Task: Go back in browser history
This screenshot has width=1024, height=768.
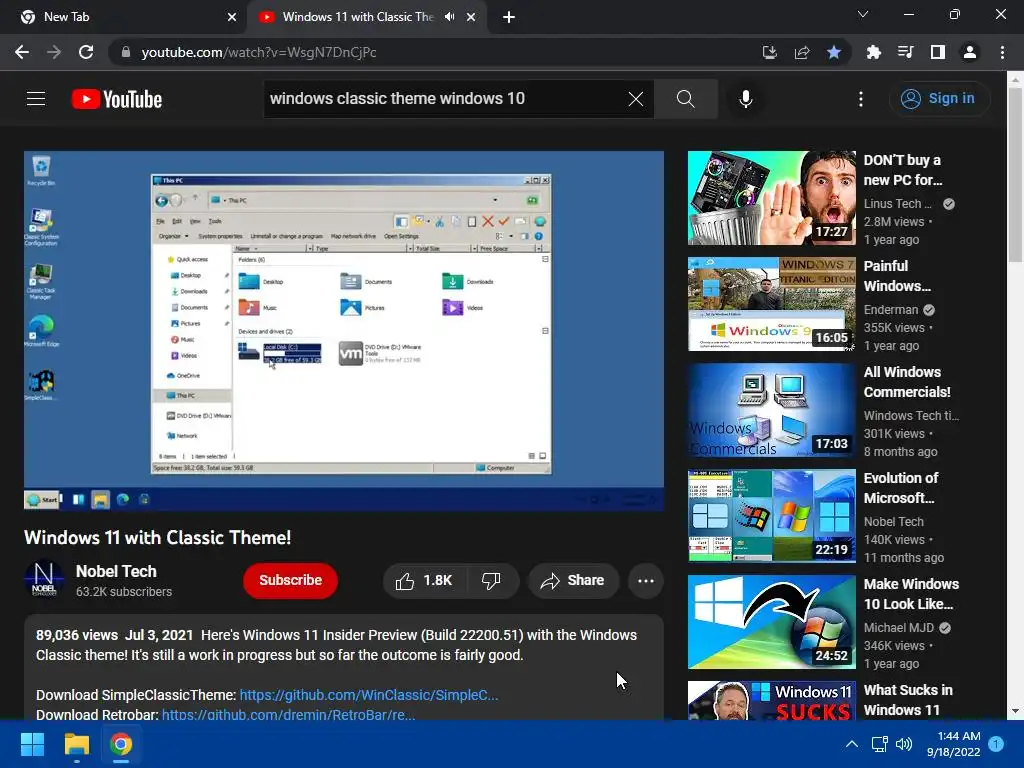Action: (x=22, y=52)
